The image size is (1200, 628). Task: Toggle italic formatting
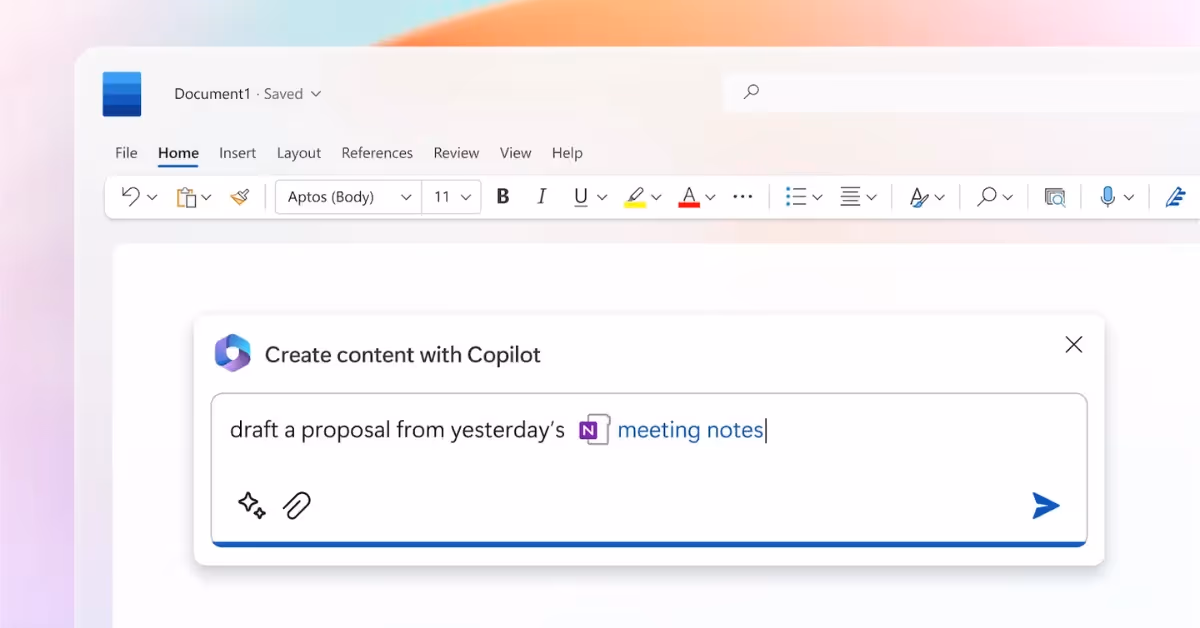coord(541,196)
